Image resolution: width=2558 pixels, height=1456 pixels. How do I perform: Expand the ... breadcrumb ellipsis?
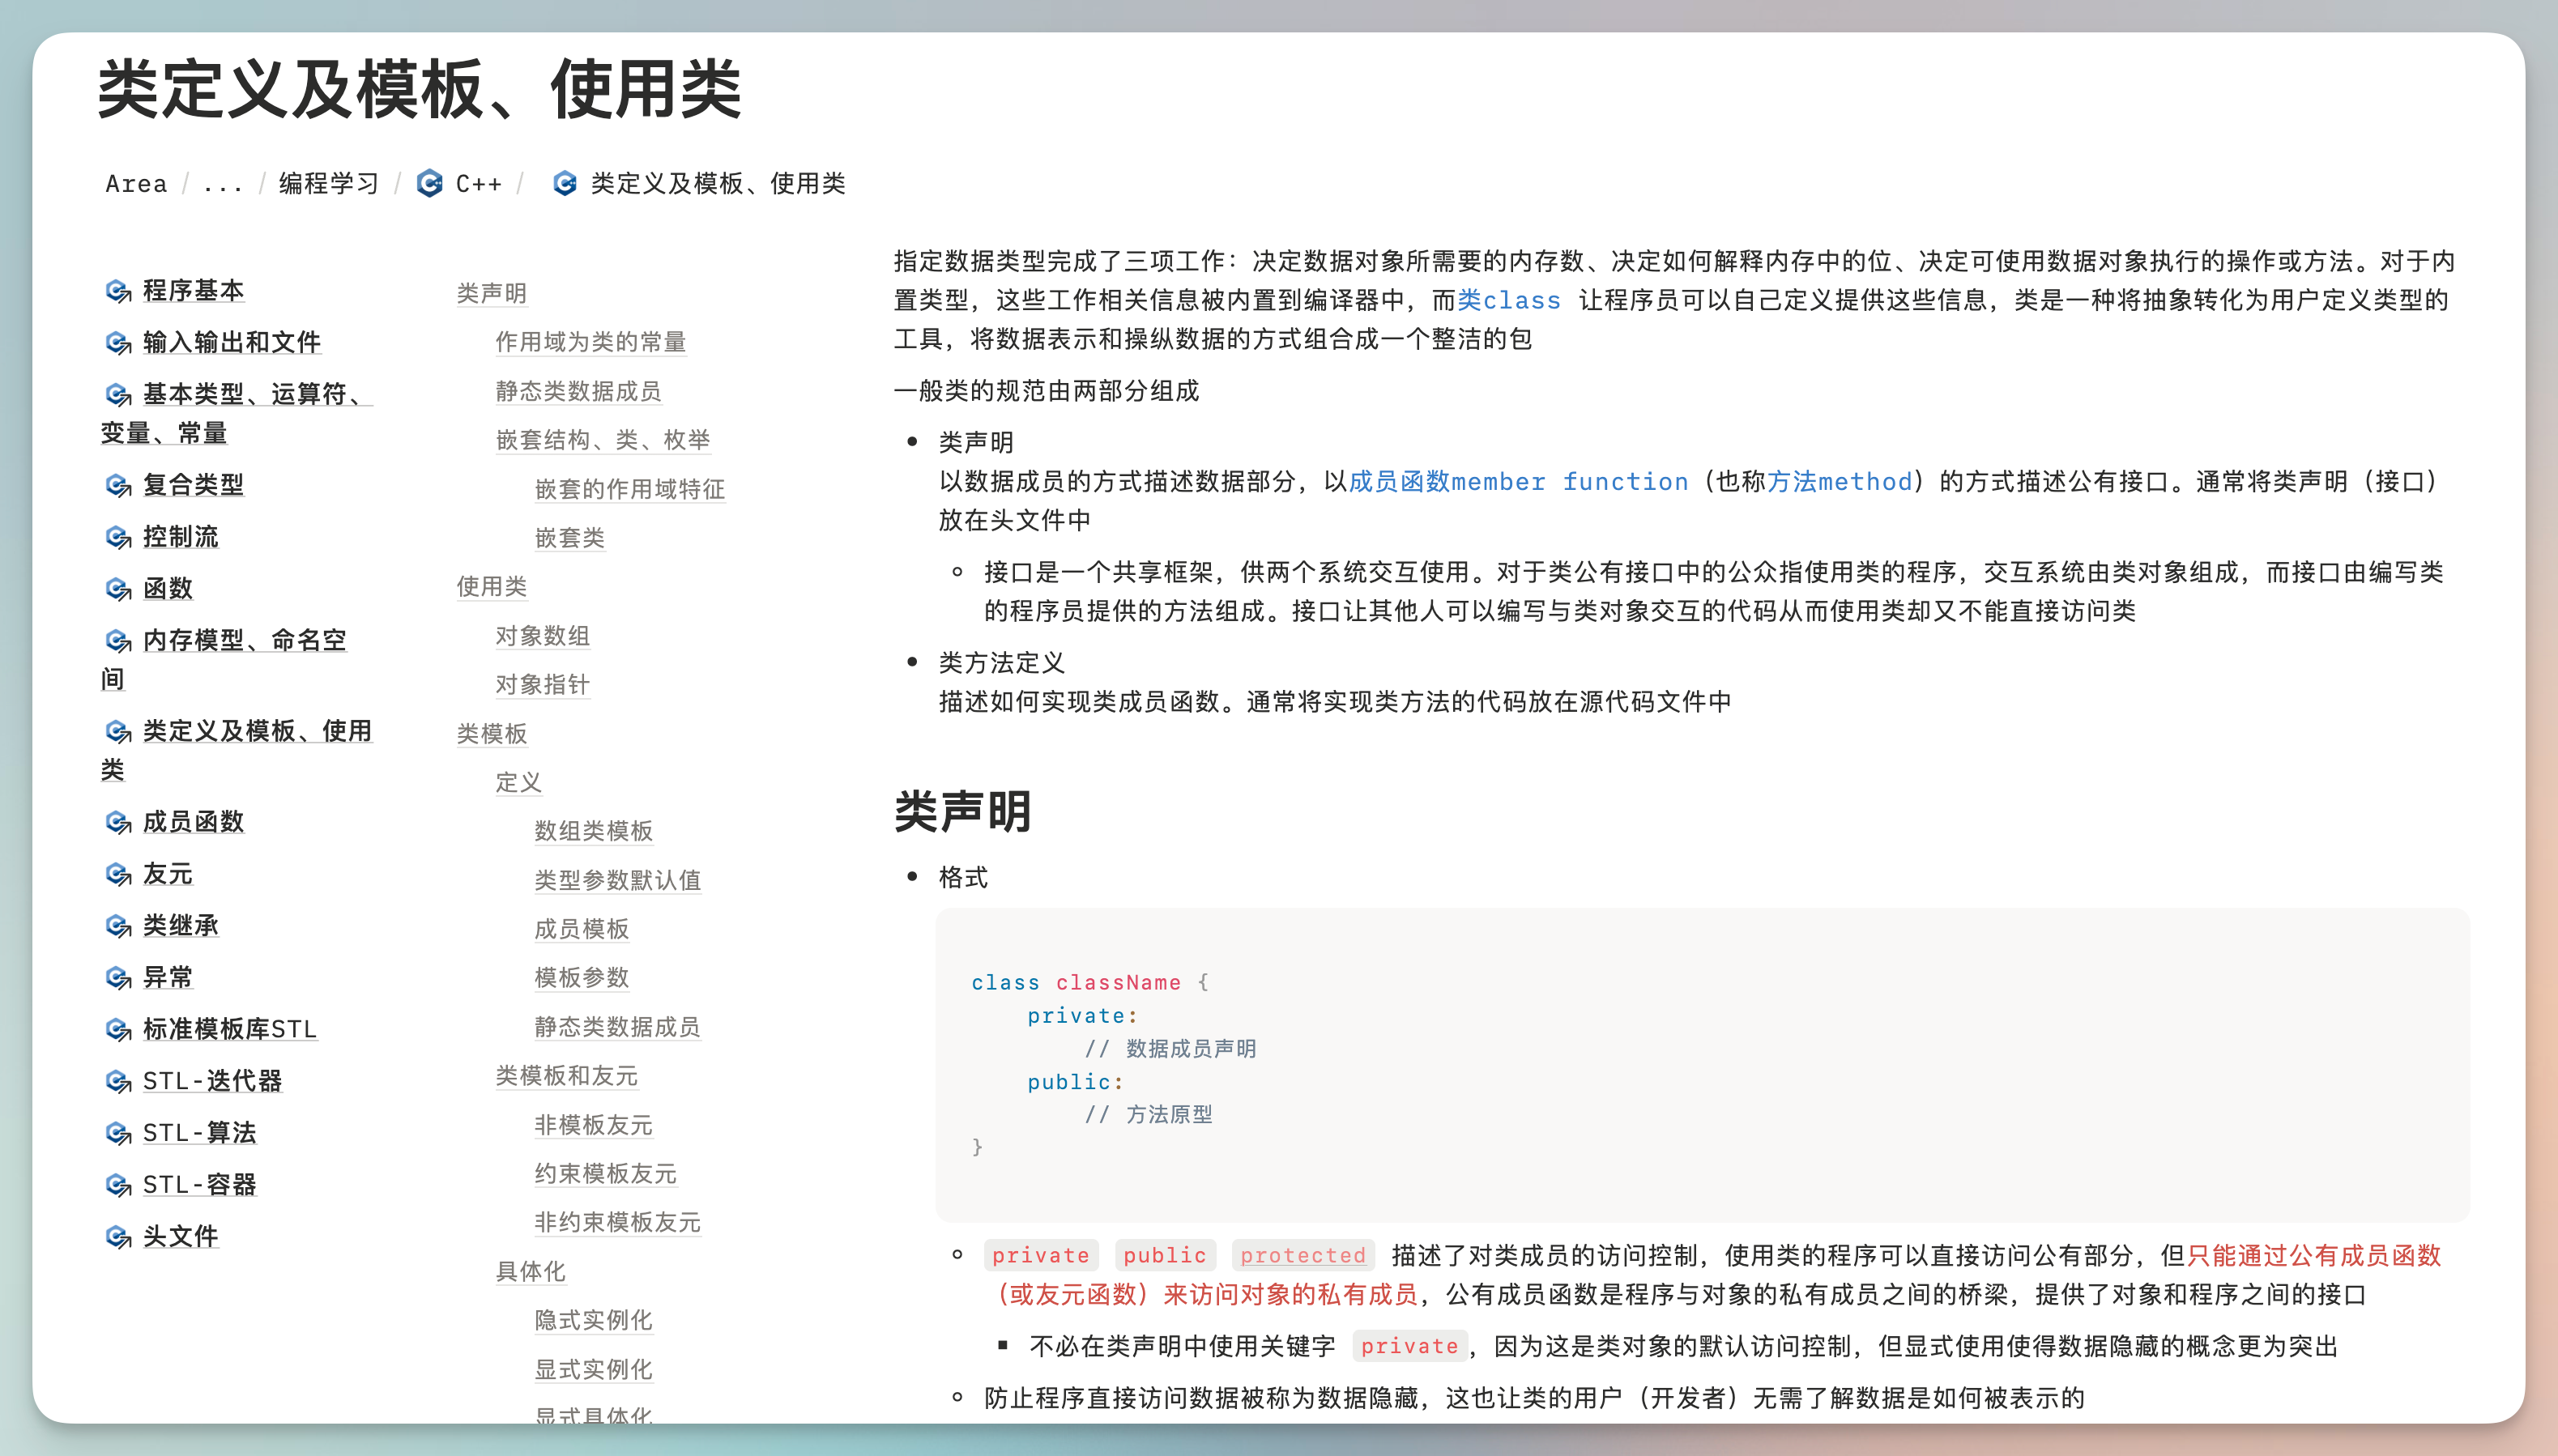(222, 184)
